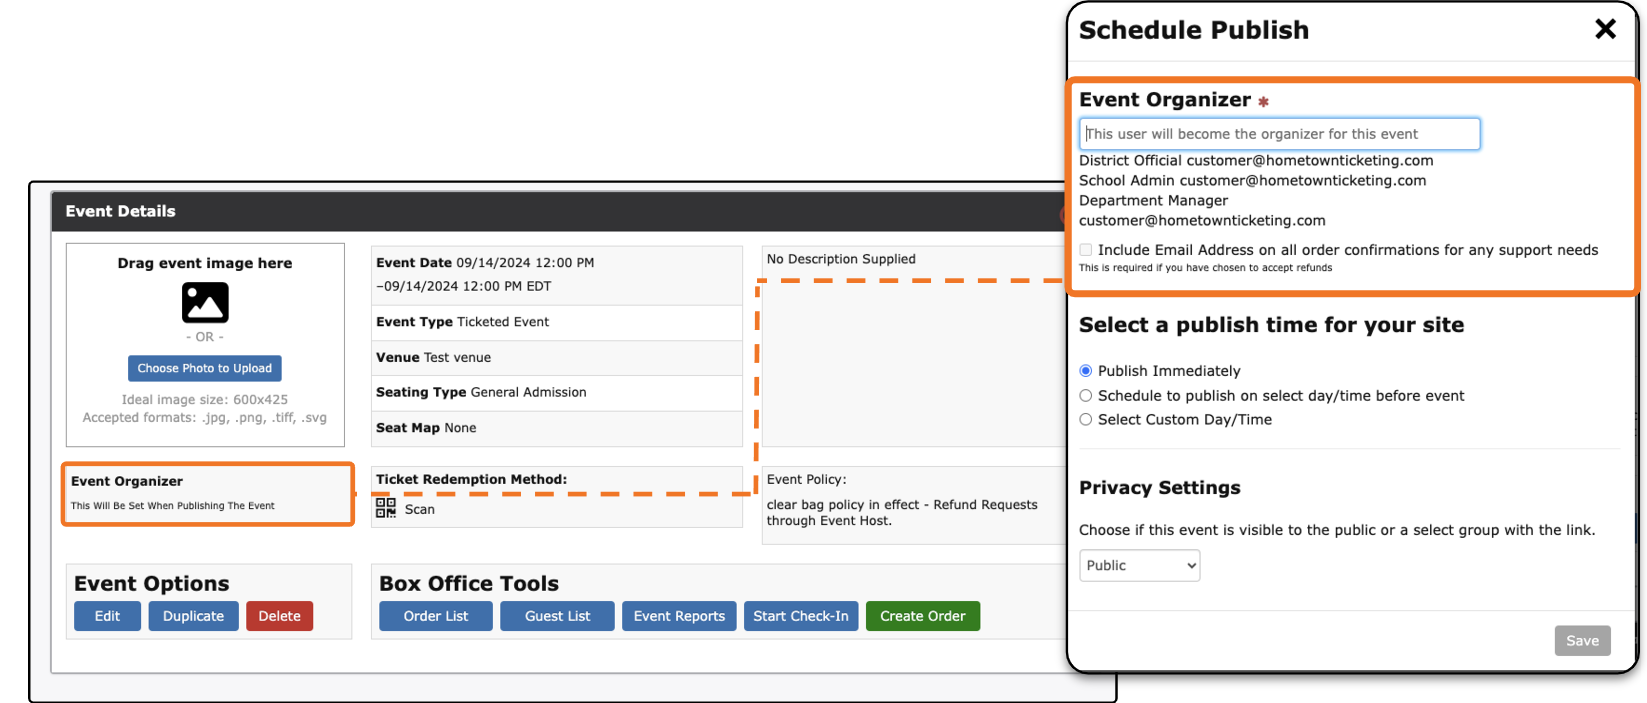The width and height of the screenshot is (1647, 703).
Task: Click the green Create Order button
Action: coord(922,616)
